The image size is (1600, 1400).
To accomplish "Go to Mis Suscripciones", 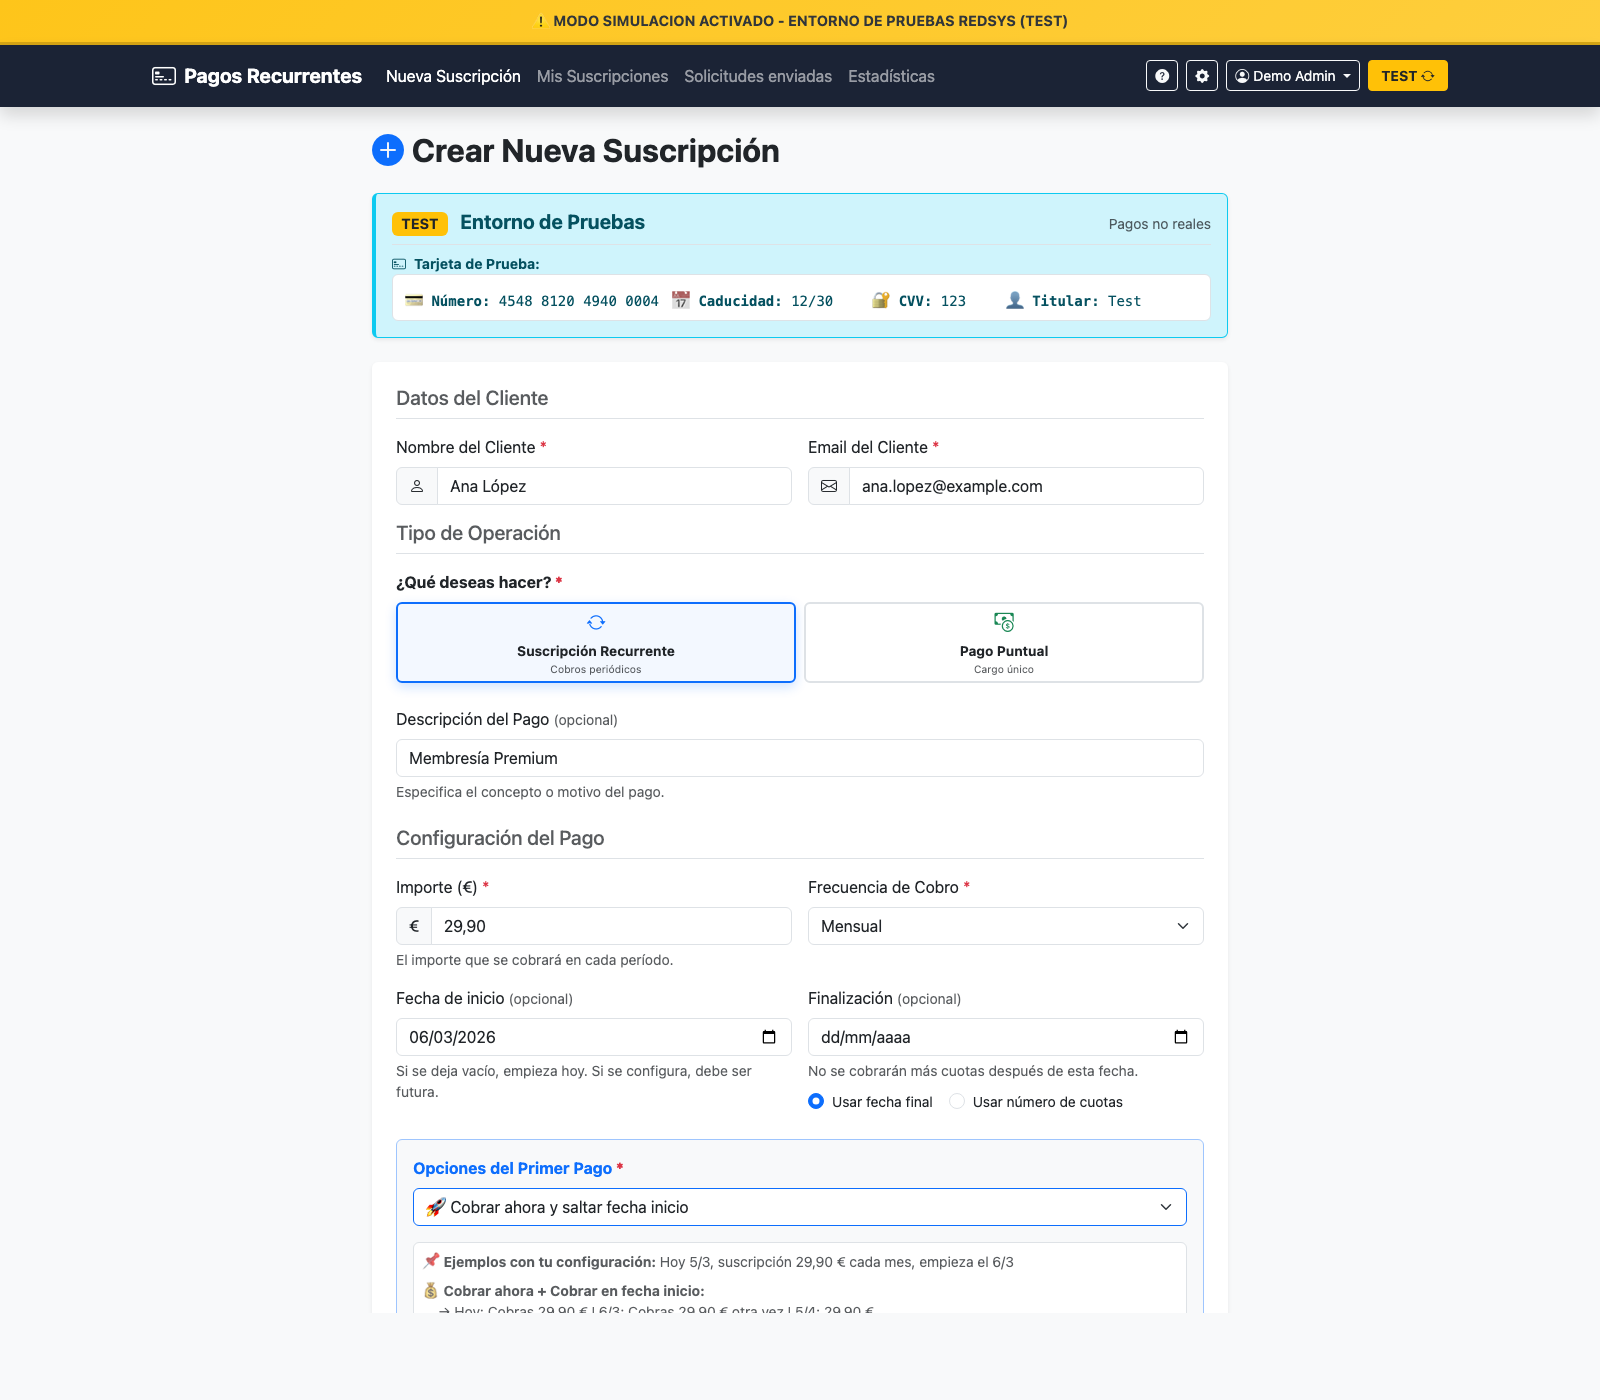I will click(602, 76).
